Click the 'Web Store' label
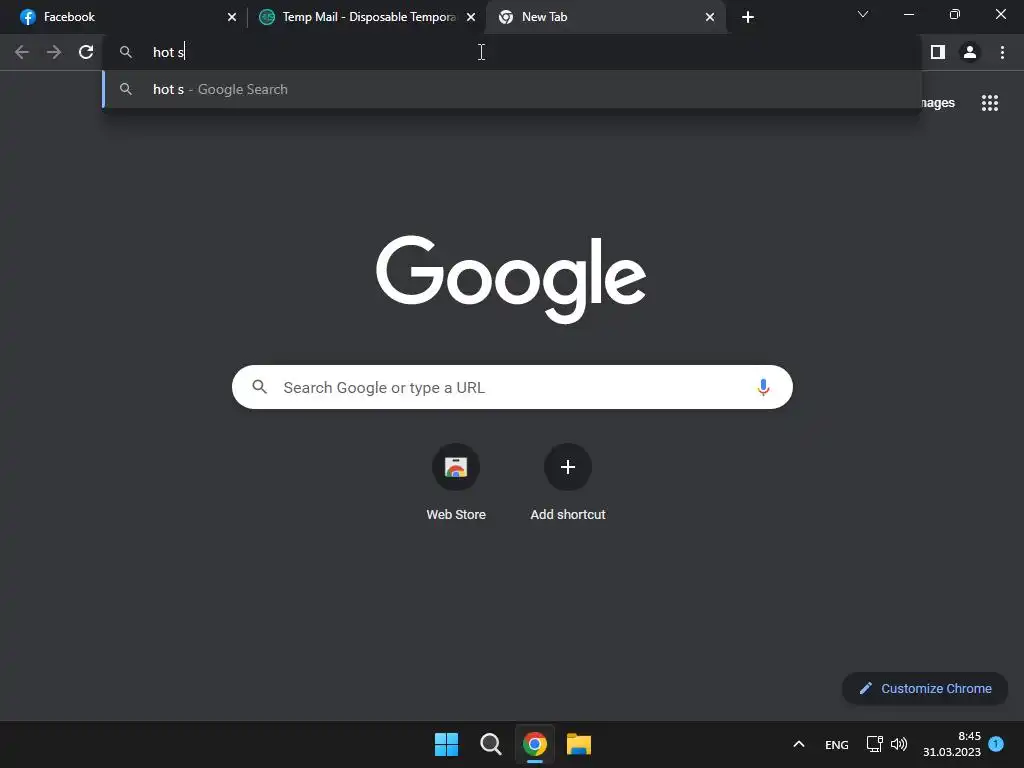1024x768 pixels. [456, 515]
